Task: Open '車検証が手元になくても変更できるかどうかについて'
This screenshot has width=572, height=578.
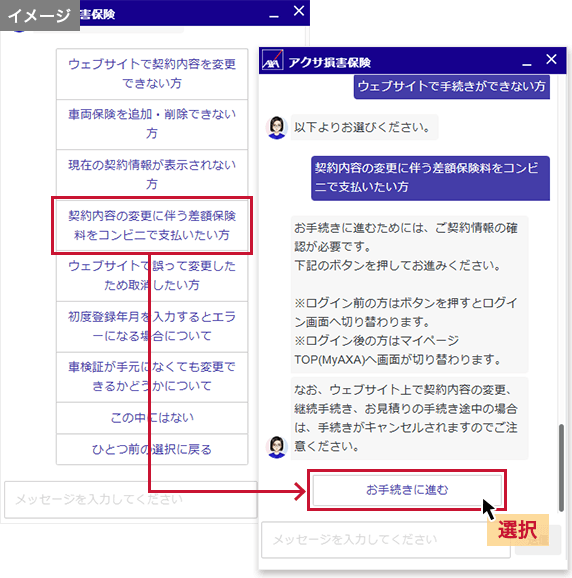Action: (x=152, y=377)
